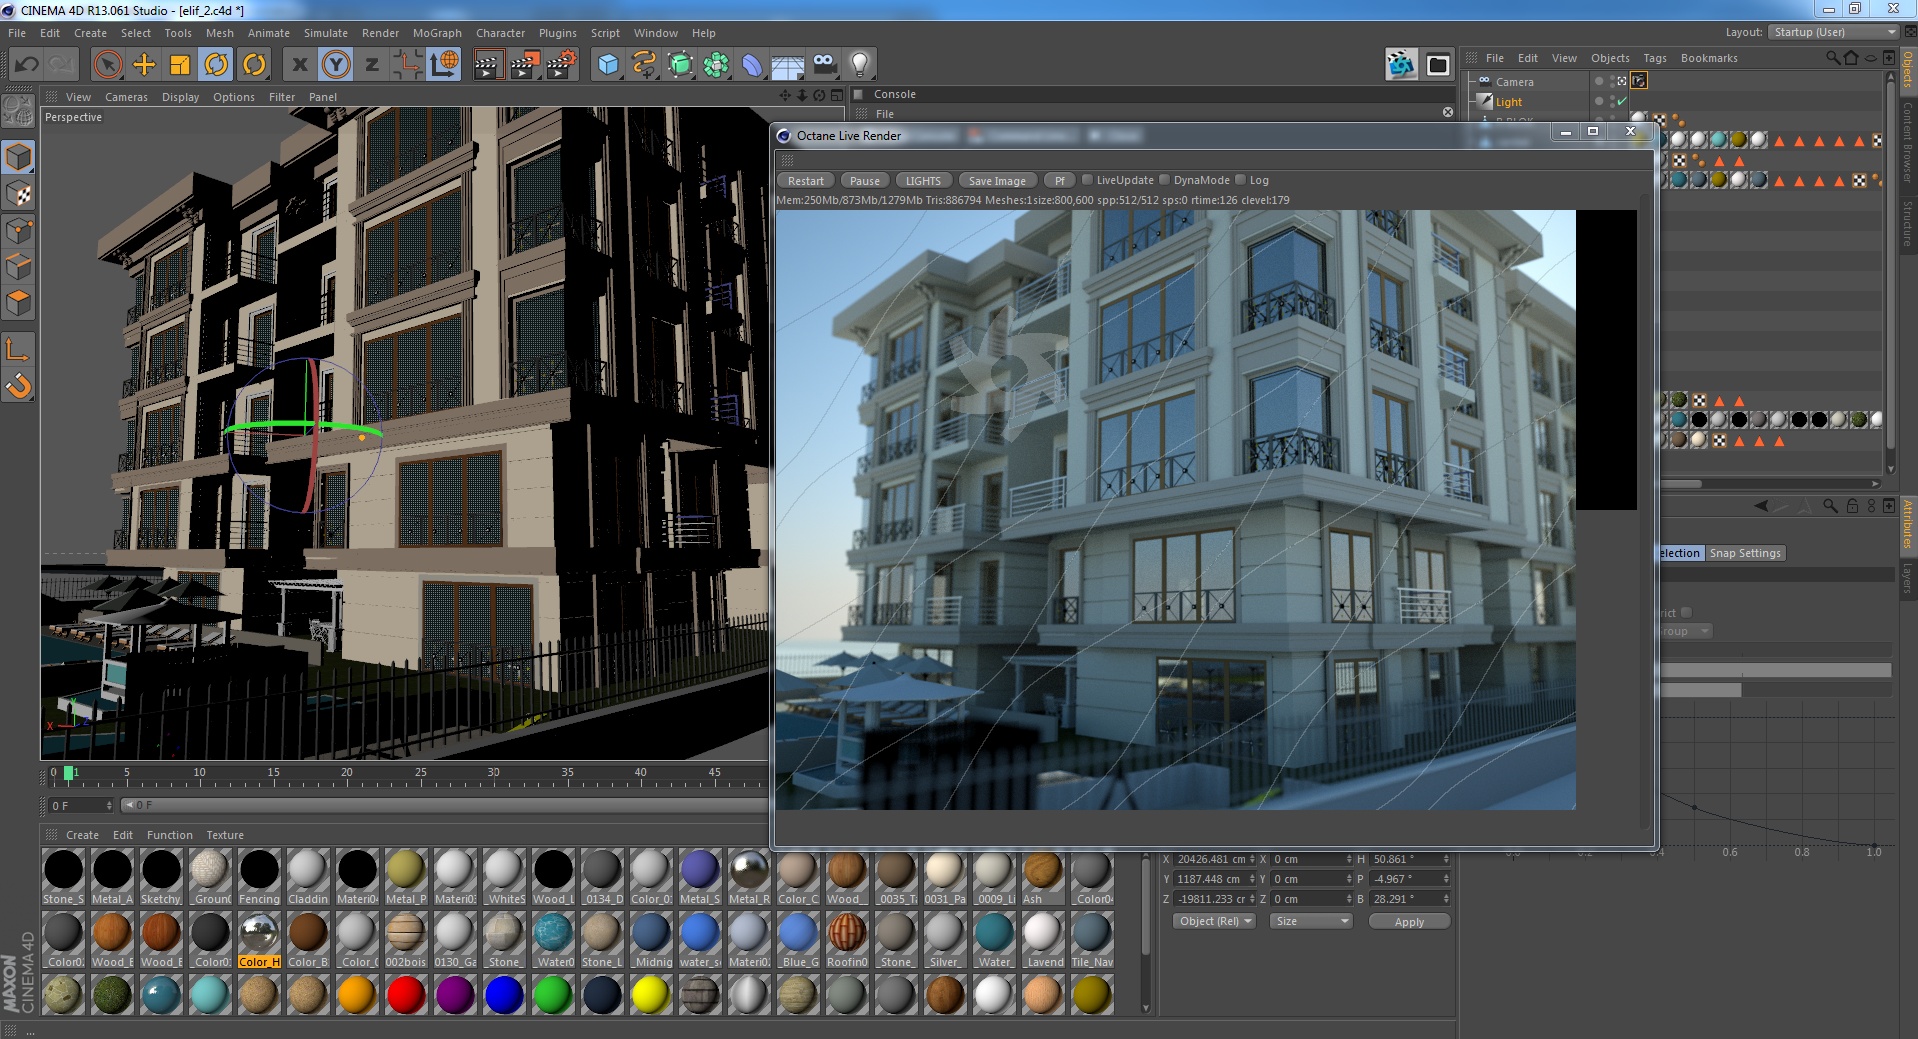Open the viewport Cameras menu

point(126,97)
